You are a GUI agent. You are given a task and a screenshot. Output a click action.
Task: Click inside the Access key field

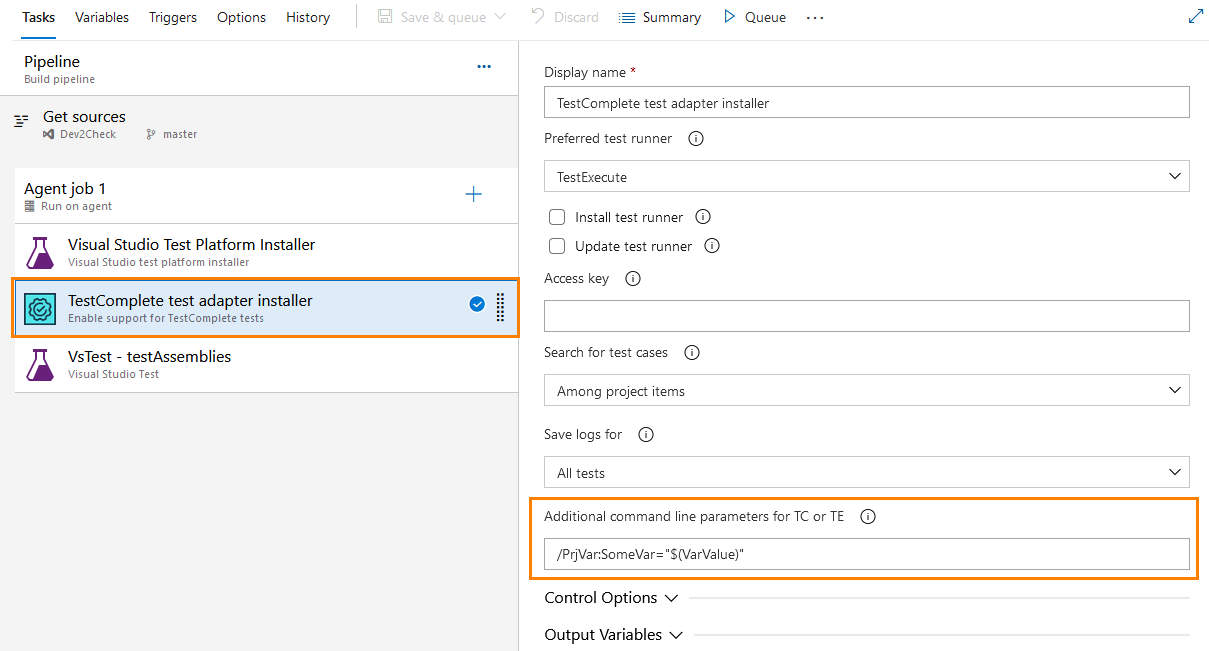click(866, 315)
